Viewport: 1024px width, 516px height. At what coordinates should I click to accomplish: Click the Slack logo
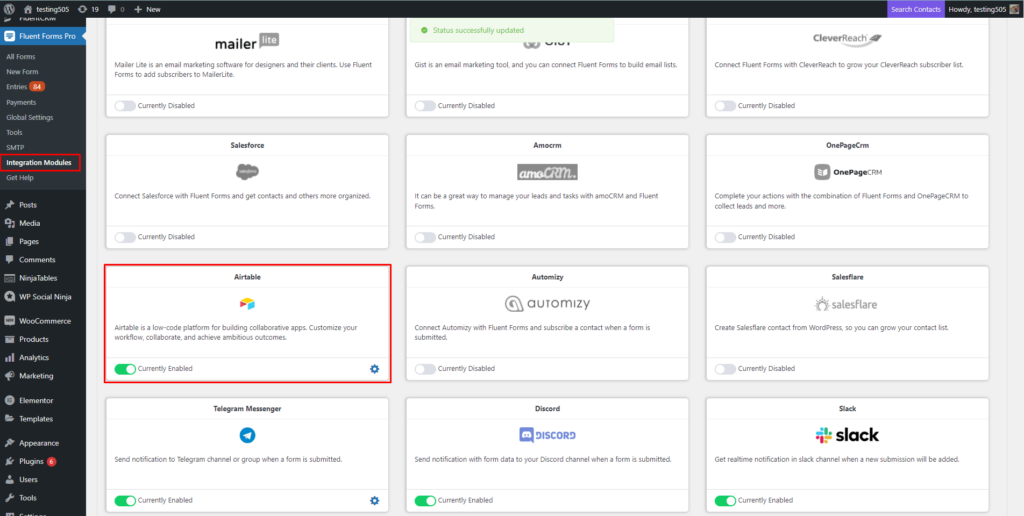(x=847, y=435)
